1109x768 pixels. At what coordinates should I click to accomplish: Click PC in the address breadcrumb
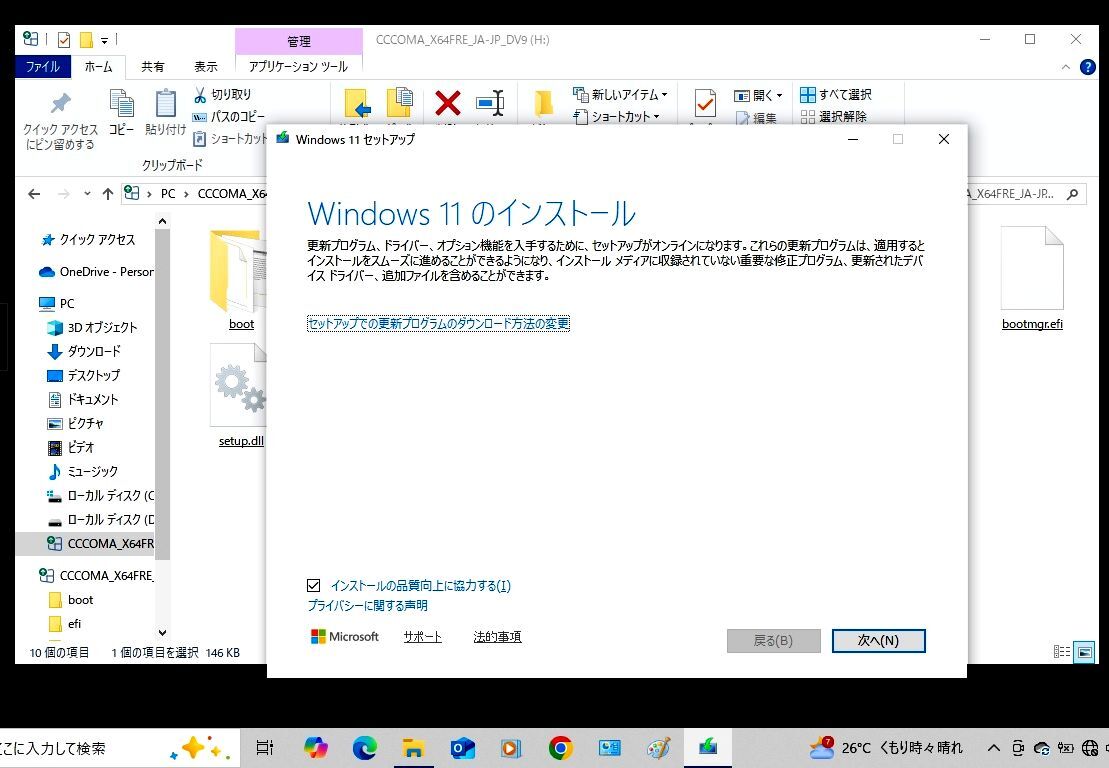[x=168, y=194]
